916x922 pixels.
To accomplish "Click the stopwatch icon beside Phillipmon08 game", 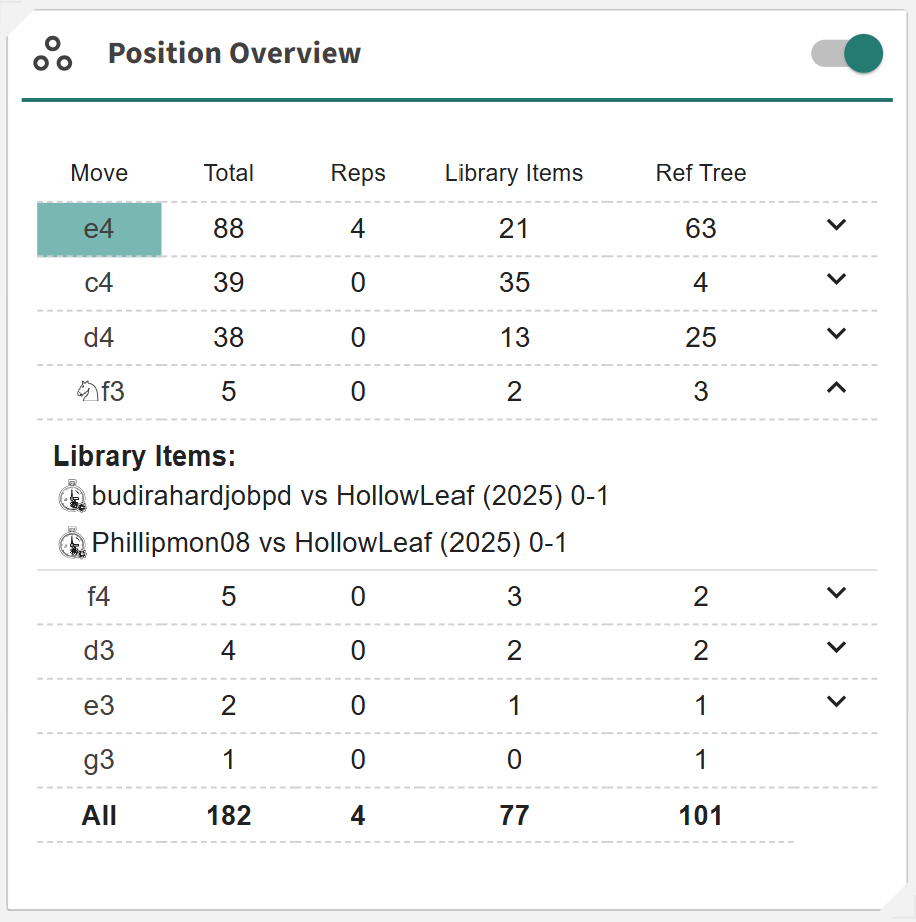I will click(73, 543).
